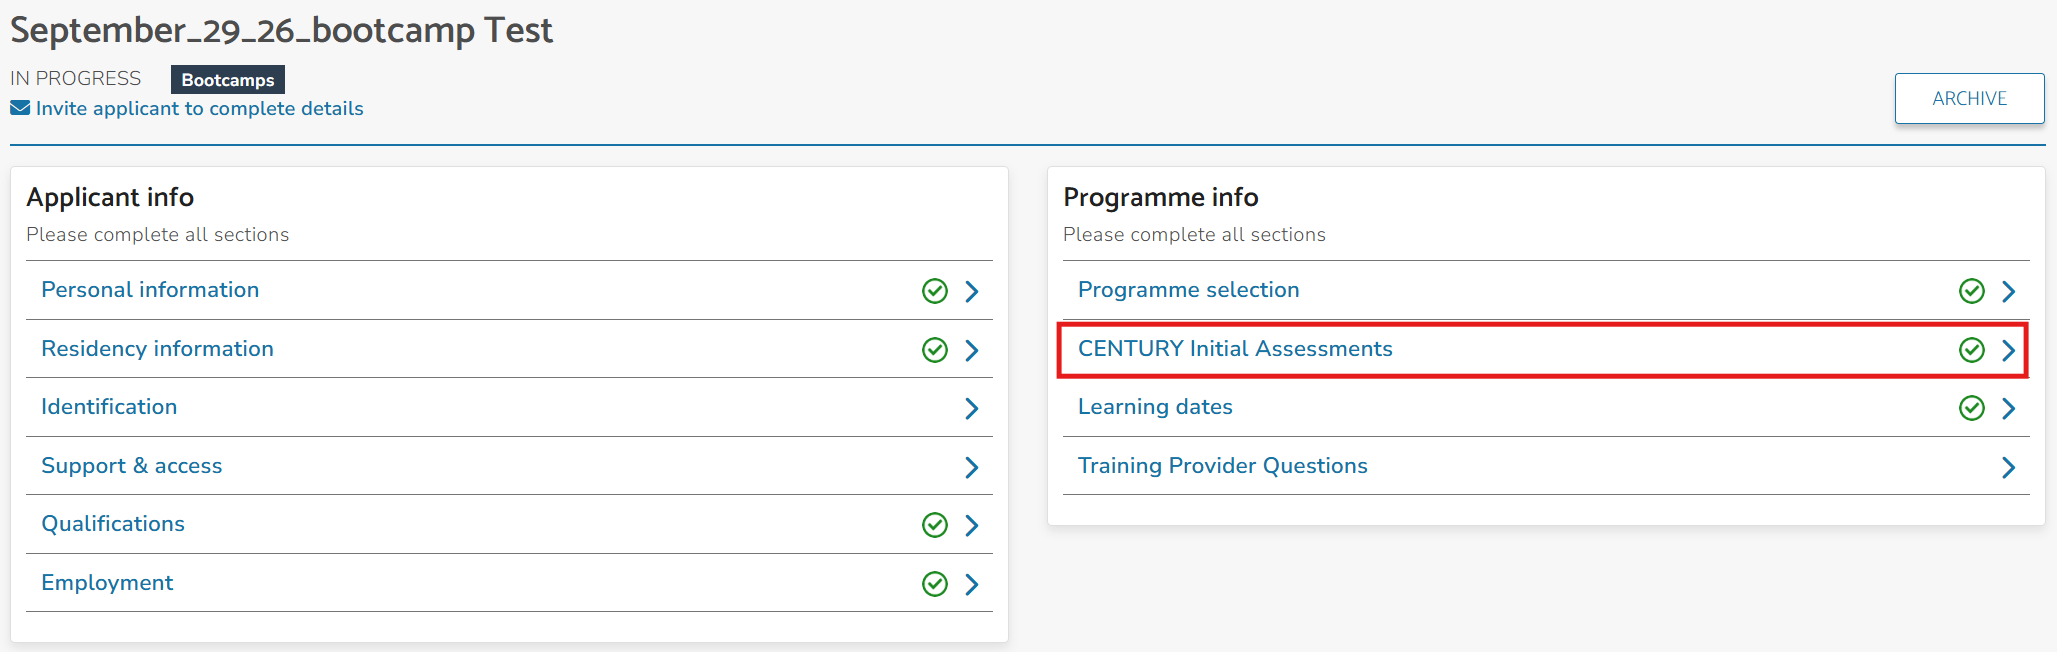Viewport: 2057px width, 652px height.
Task: Open the Training Provider Questions chevron
Action: pos(2009,467)
